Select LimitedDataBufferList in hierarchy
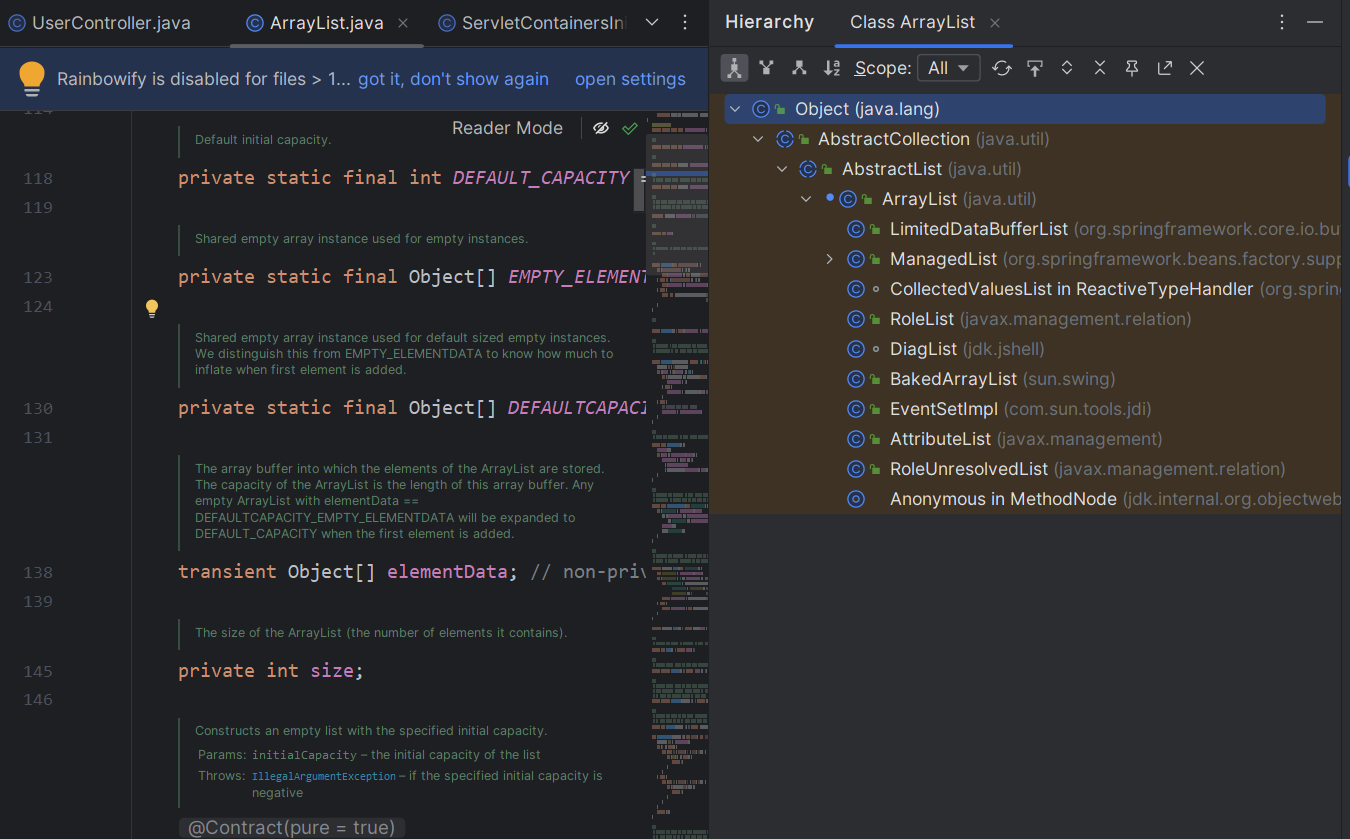This screenshot has width=1350, height=839. click(1025, 229)
